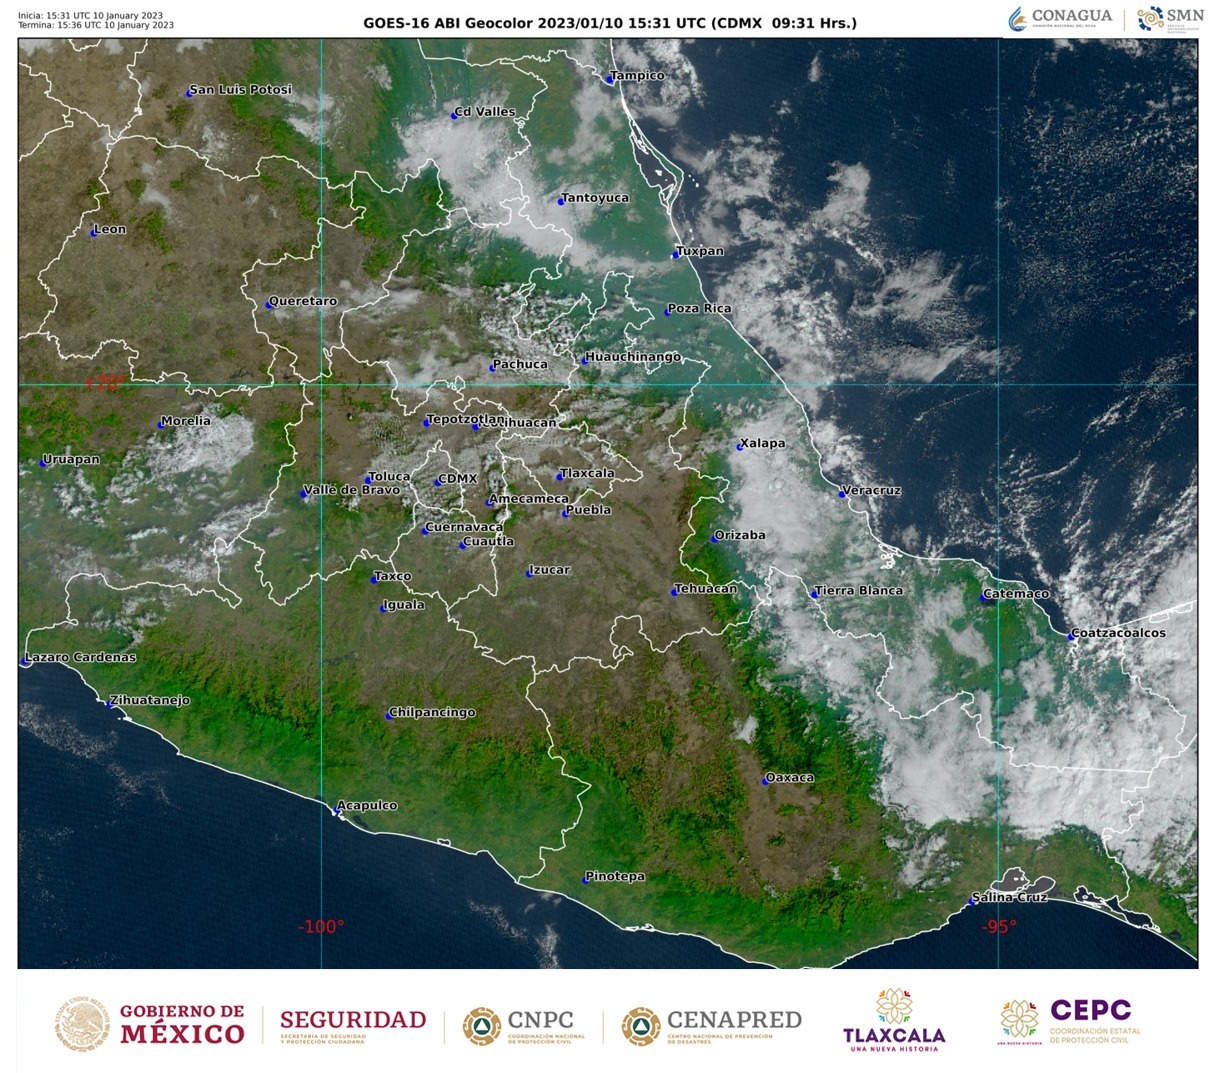
Task: Select the Tampico city marker
Action: tap(609, 80)
